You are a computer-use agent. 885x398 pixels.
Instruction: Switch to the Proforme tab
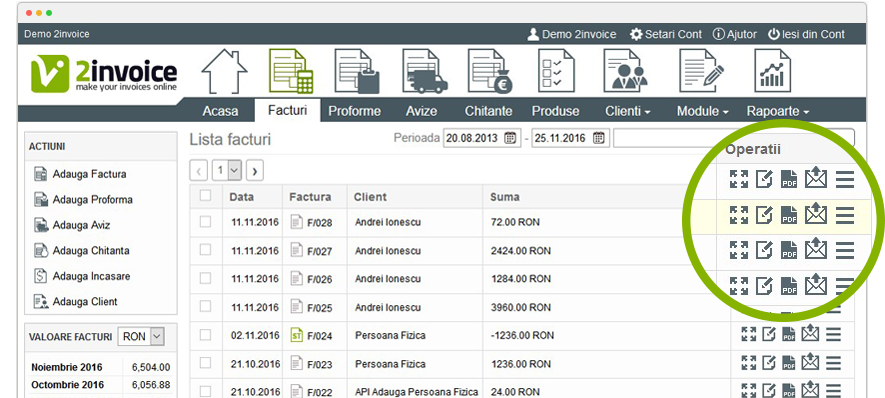pos(354,111)
